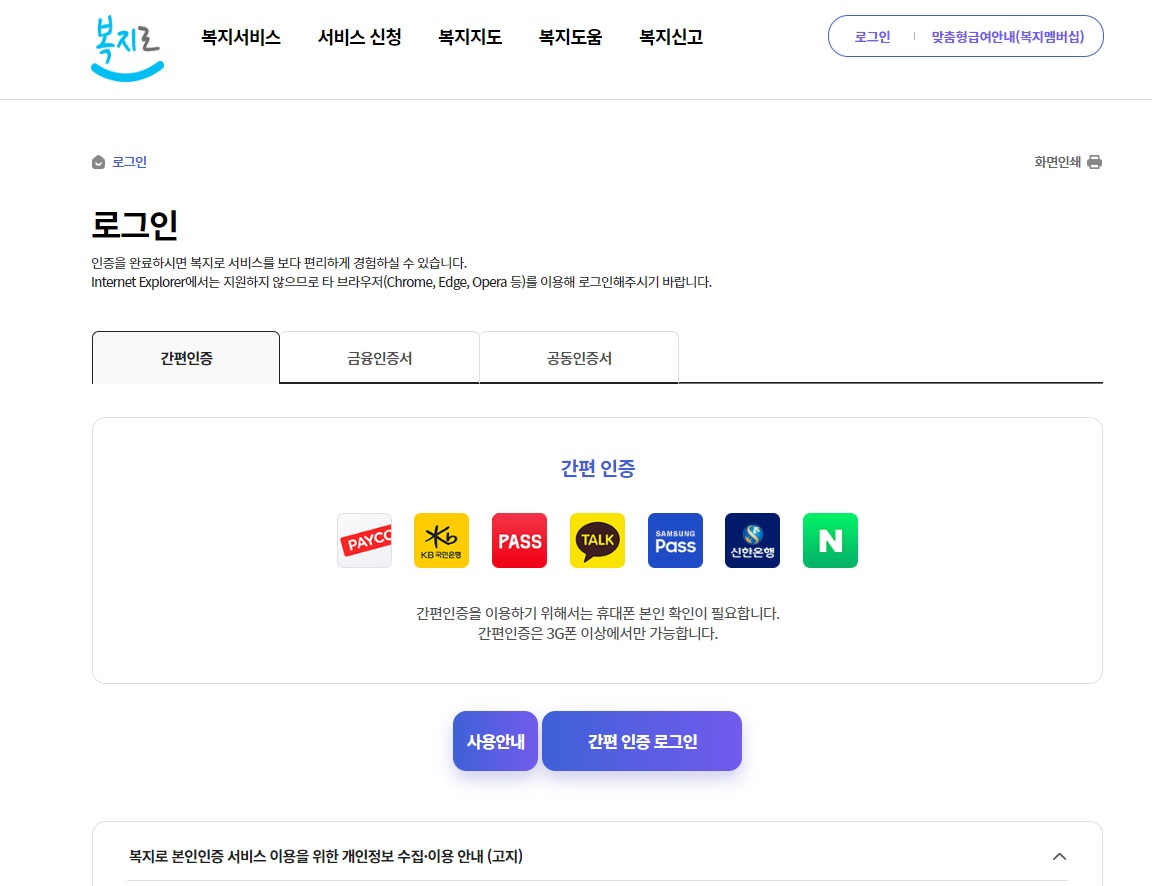Select the KB국민은행 authentication icon
The image size is (1152, 886).
441,540
